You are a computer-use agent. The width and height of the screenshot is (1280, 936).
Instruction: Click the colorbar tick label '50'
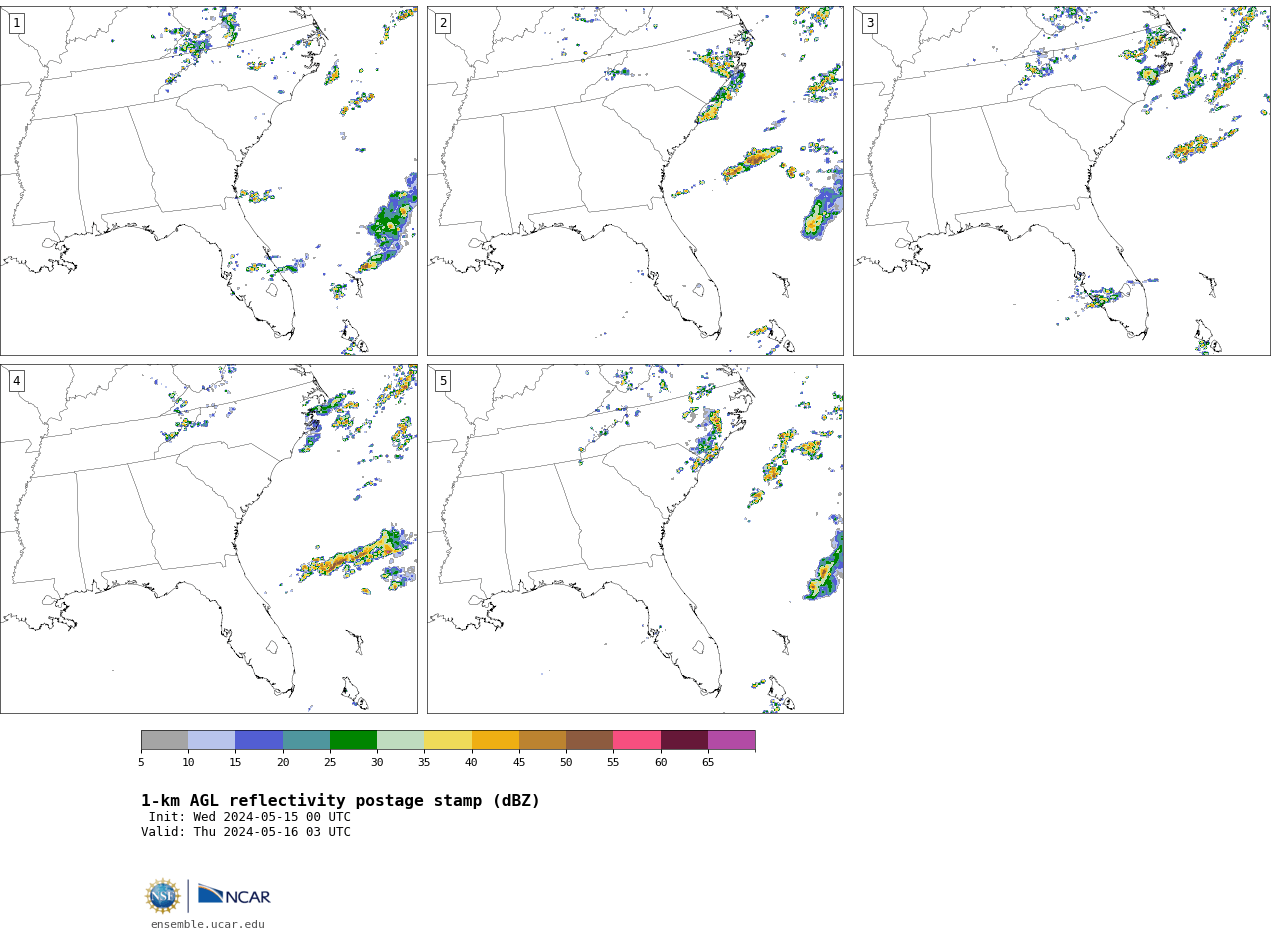(x=566, y=763)
